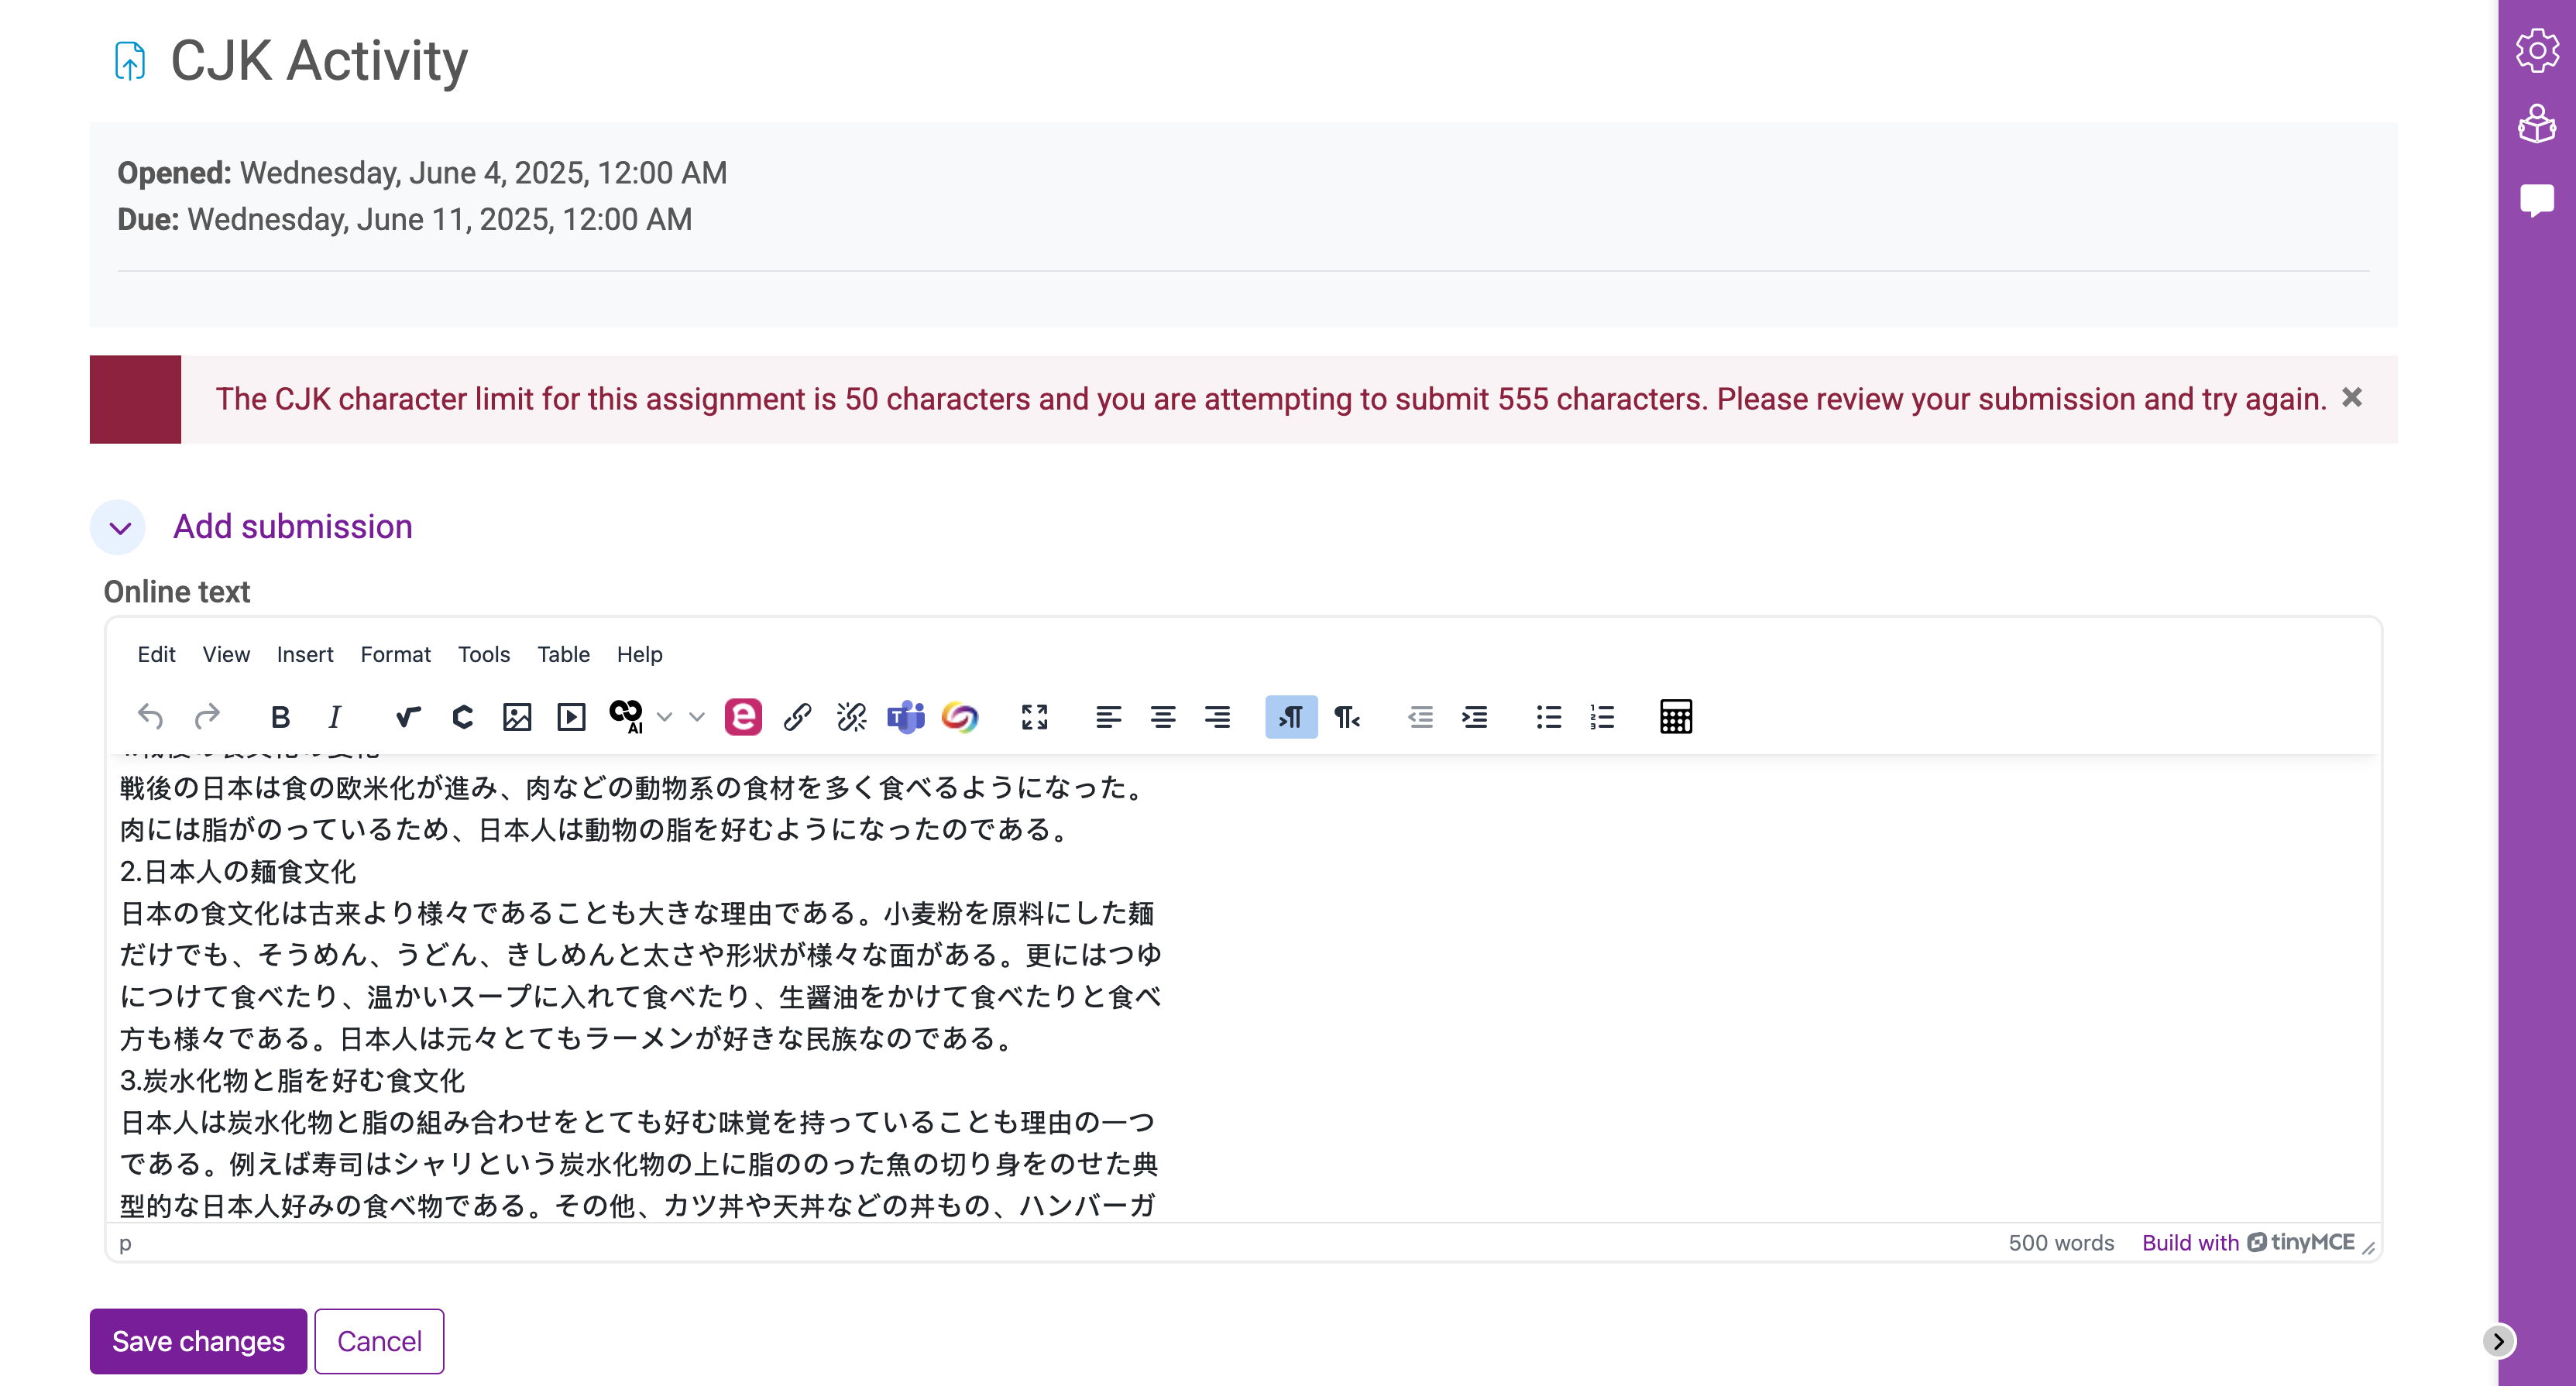Viewport: 2576px width, 1386px height.
Task: Undo the last edit in the editor
Action: pos(150,716)
